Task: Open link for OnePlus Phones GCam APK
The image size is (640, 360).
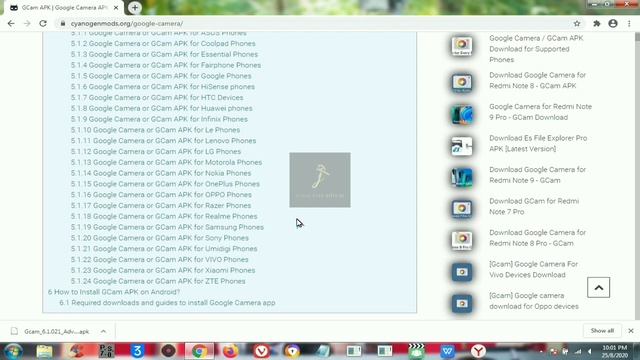Action: tap(165, 184)
